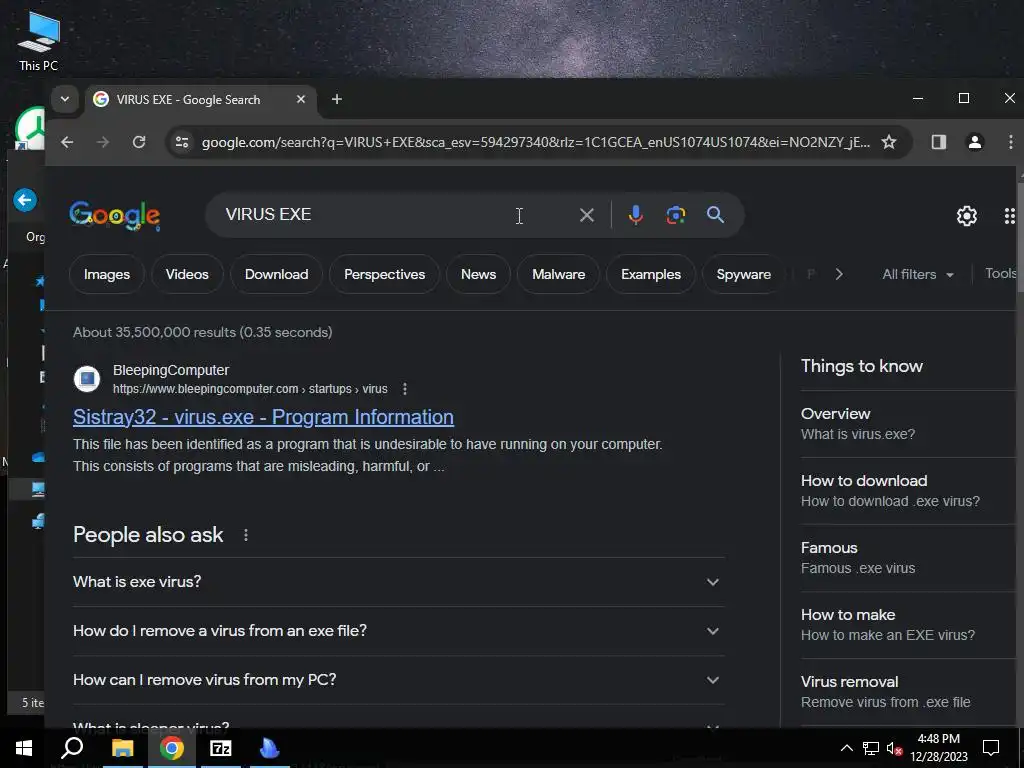
Task: Open Google quick settings gear
Action: pyautogui.click(x=967, y=216)
